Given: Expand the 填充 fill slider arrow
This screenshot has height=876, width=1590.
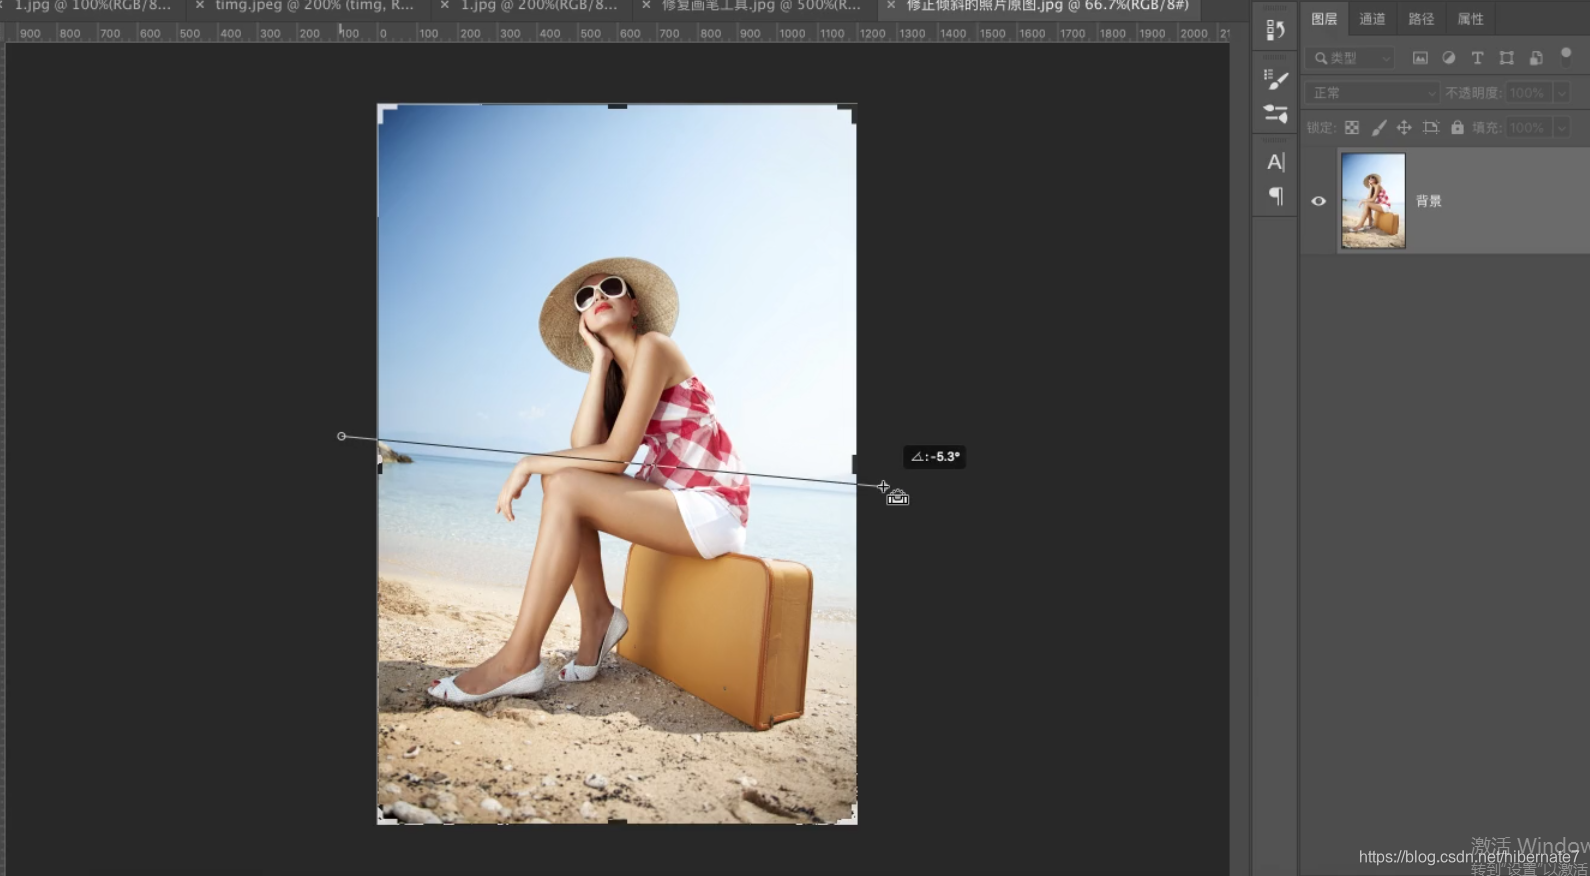Looking at the screenshot, I should point(1561,128).
